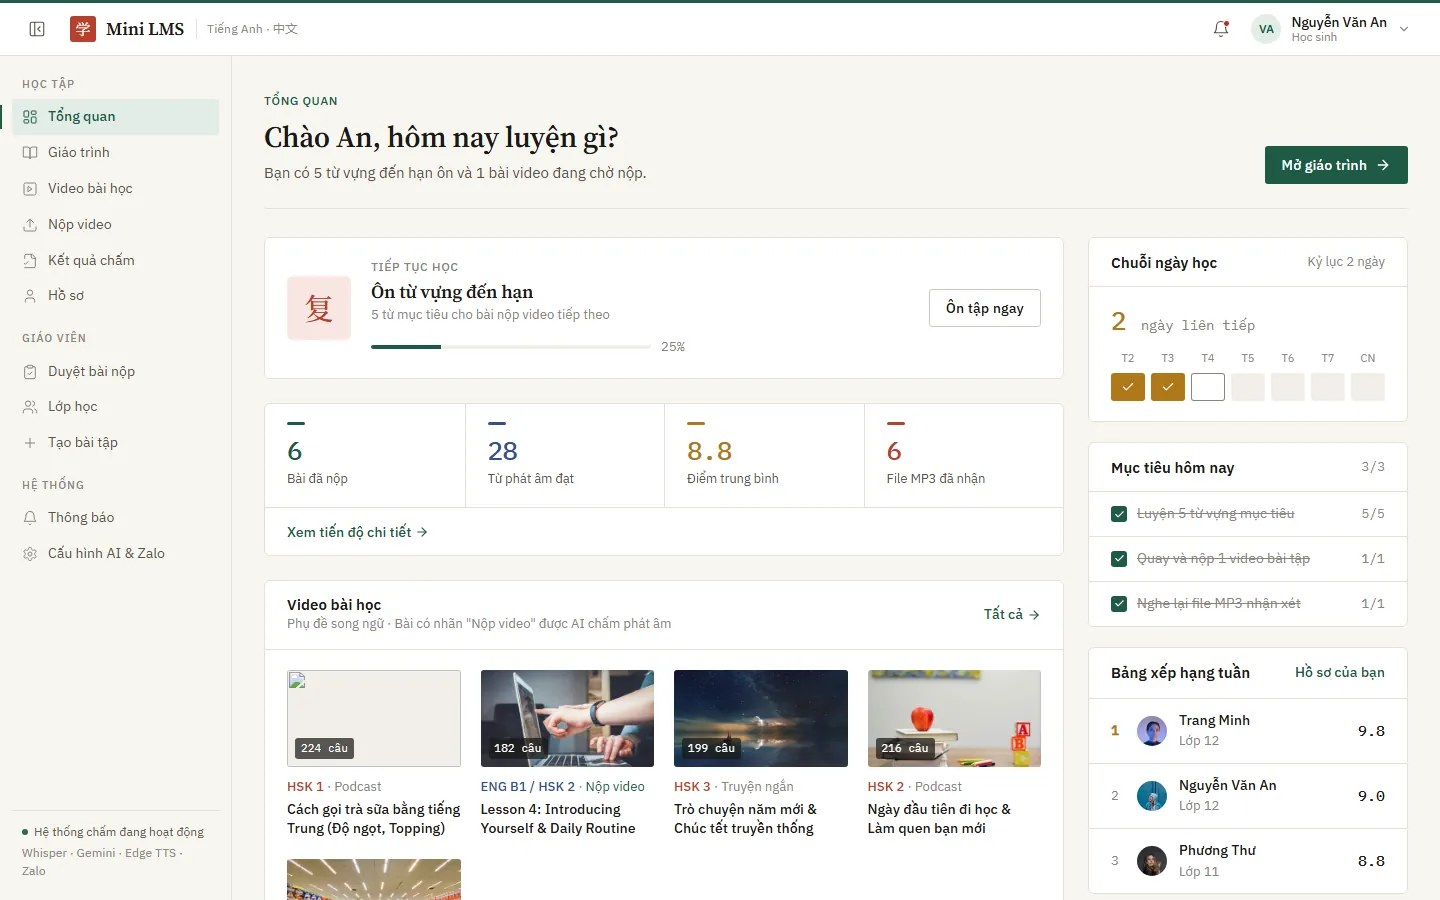The width and height of the screenshot is (1440, 900).
Task: Expand the Nguyễn Văn An account dropdown
Action: 1404,29
